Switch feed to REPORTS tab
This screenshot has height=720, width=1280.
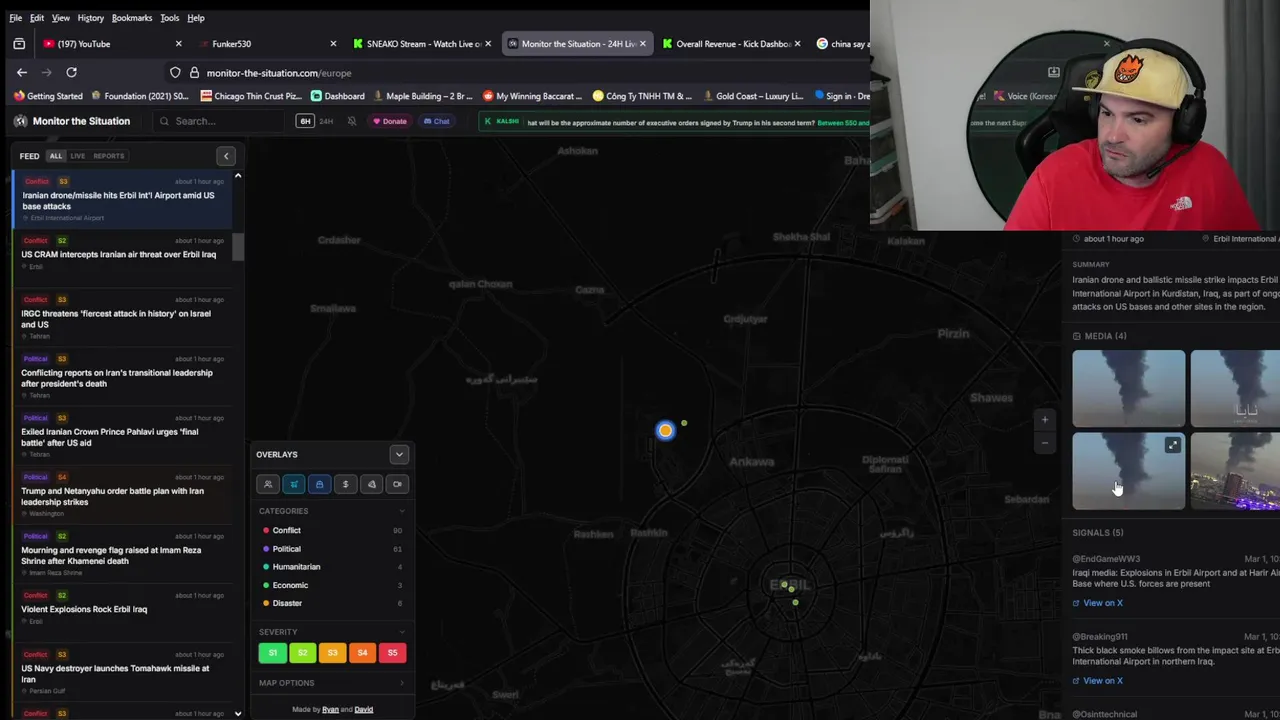(109, 156)
